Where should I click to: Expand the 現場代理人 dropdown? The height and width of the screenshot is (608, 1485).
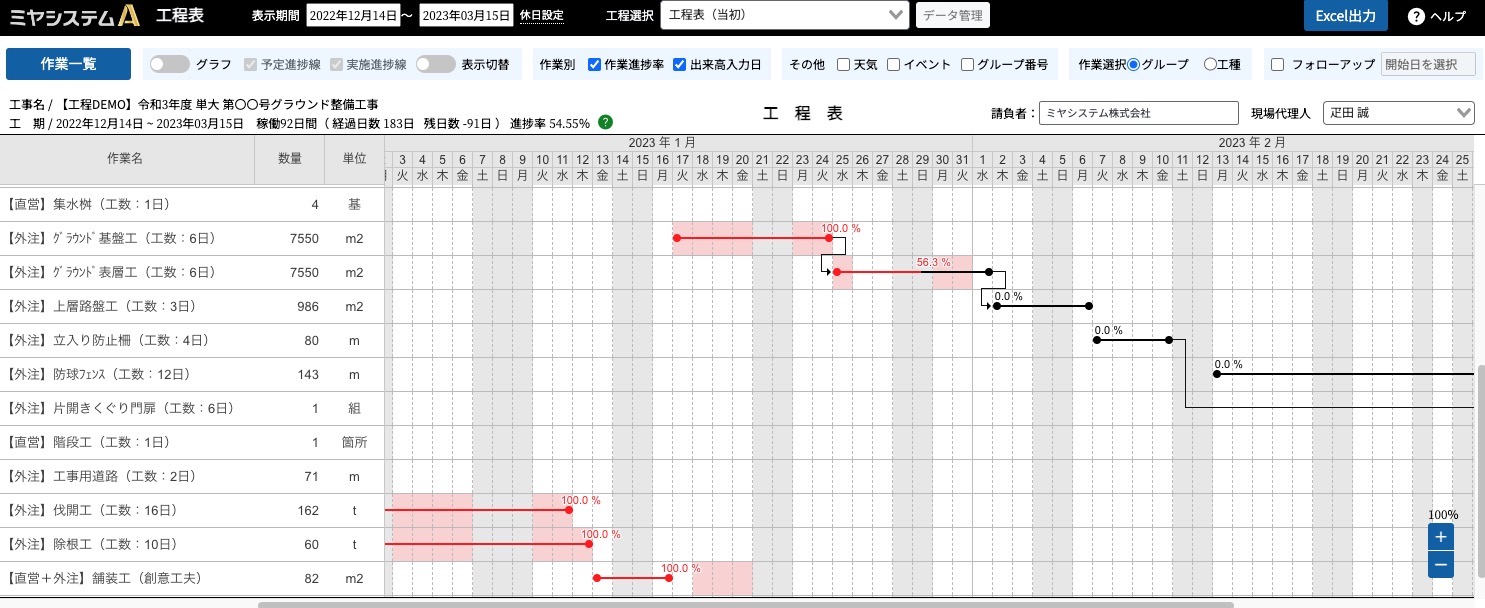(1398, 113)
